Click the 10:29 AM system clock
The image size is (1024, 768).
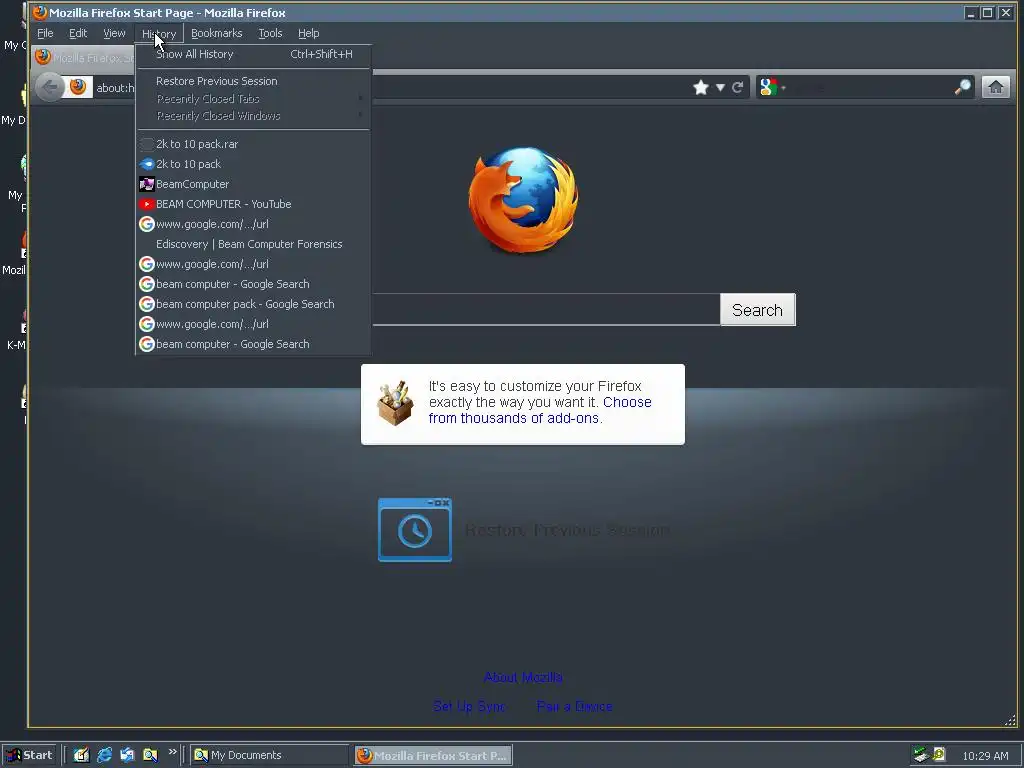(985, 756)
